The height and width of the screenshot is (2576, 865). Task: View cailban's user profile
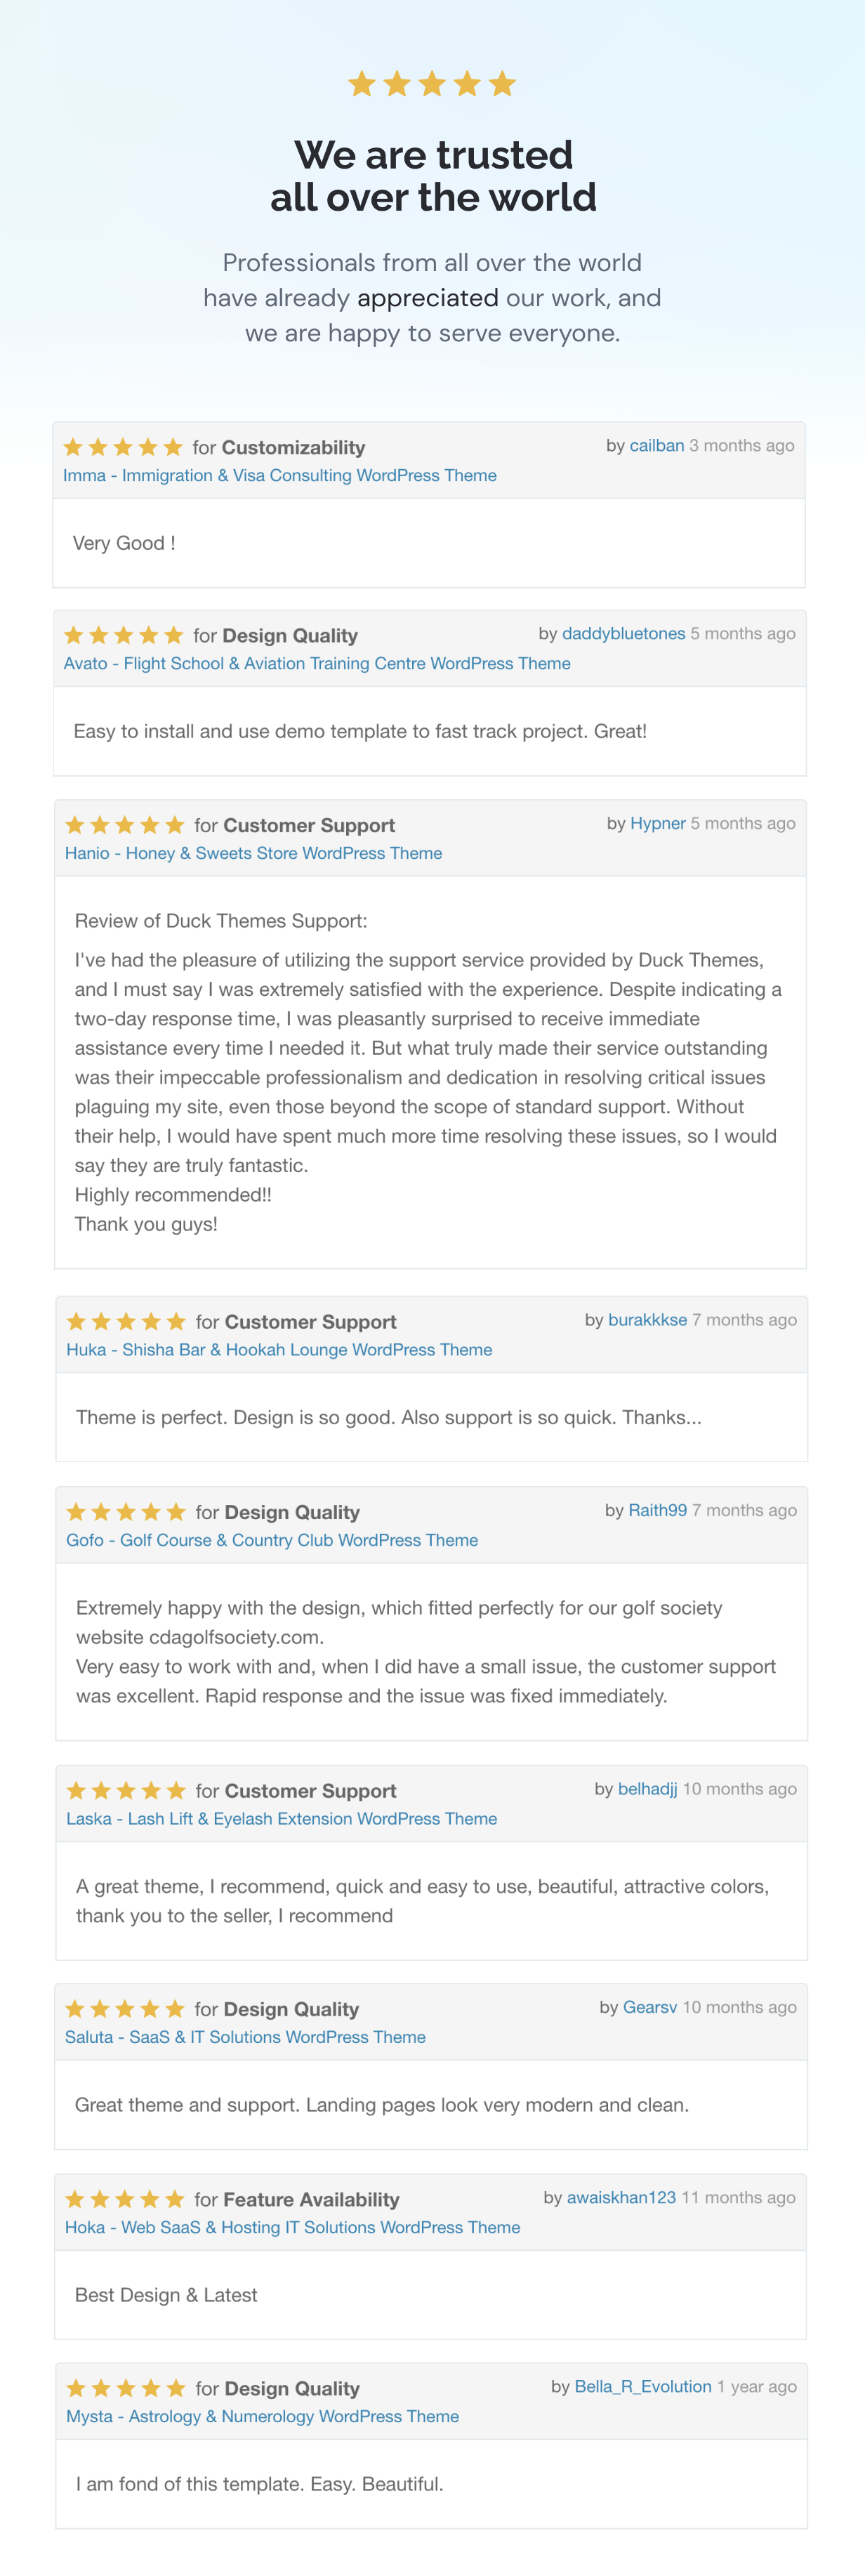[657, 445]
